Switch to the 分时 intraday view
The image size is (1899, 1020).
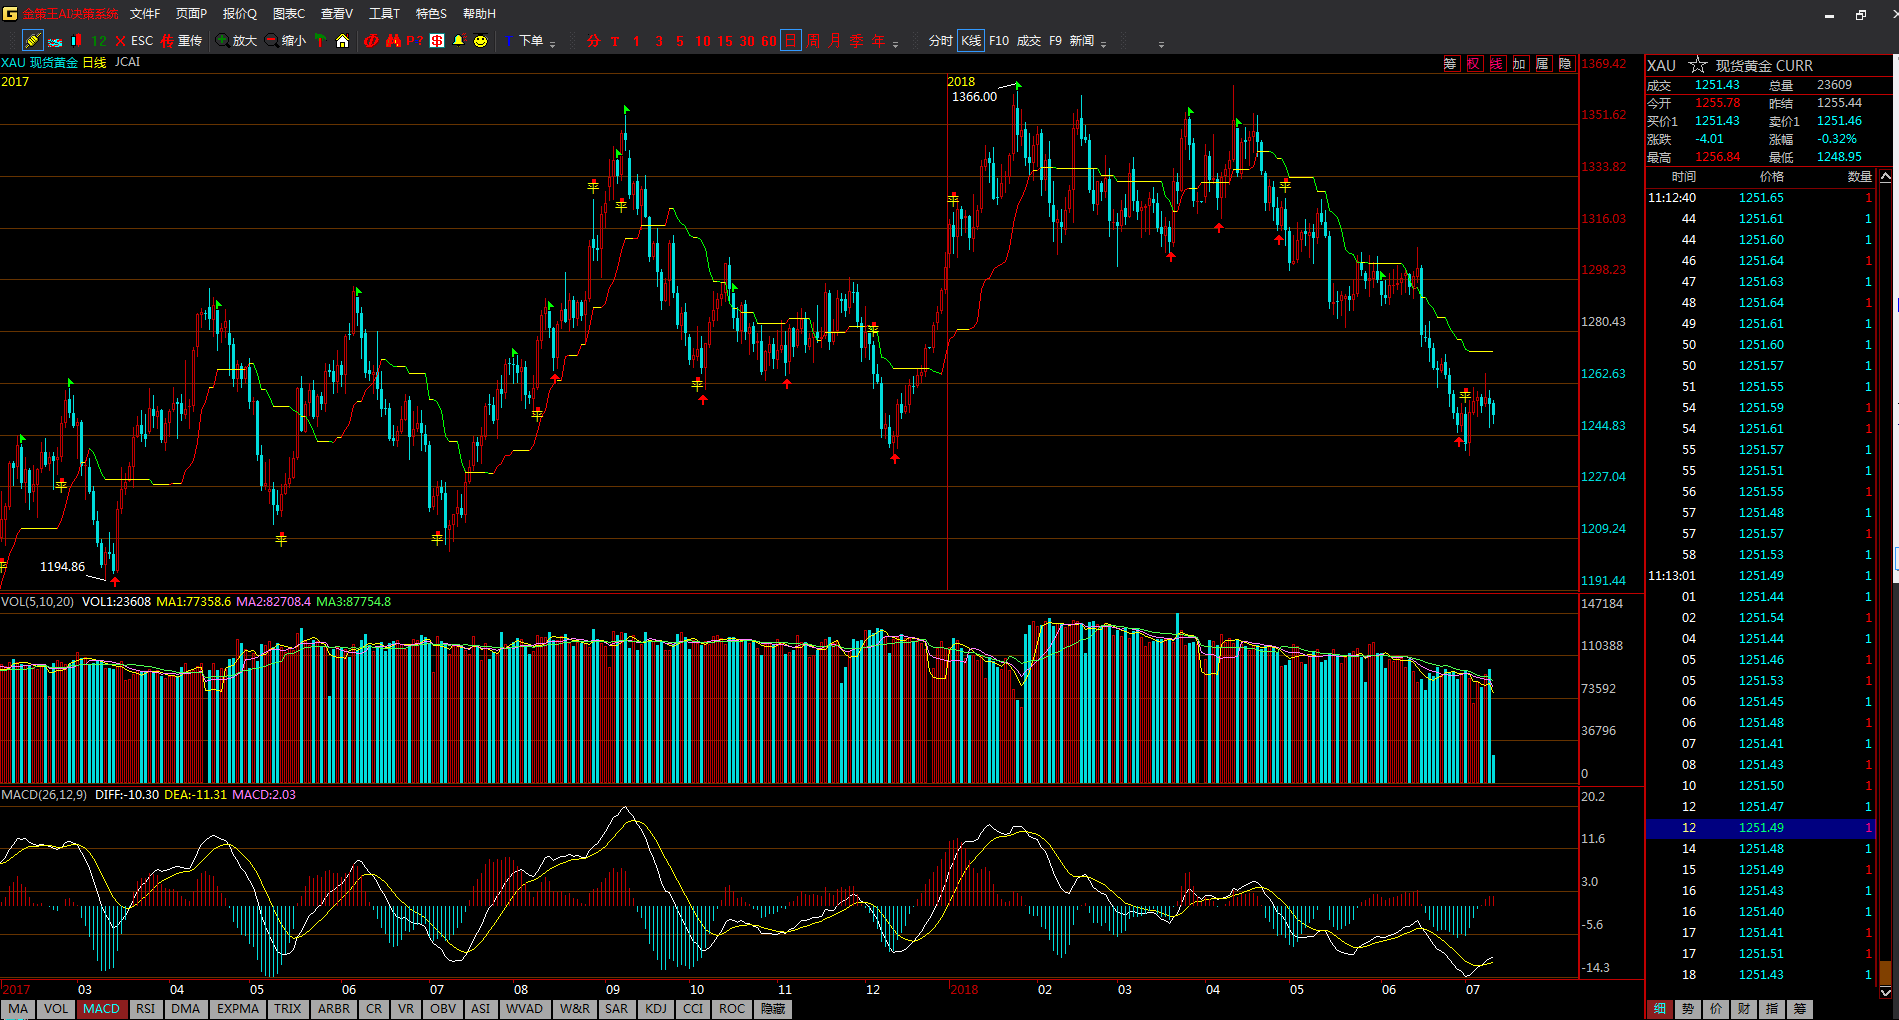coord(940,41)
